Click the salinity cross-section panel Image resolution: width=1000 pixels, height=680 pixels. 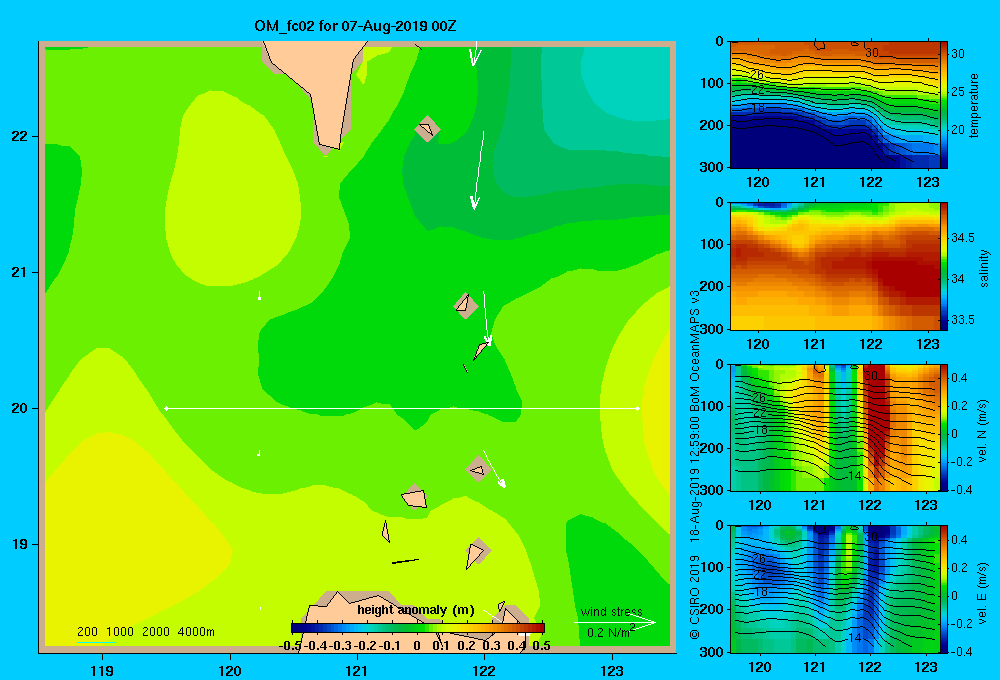pos(835,266)
